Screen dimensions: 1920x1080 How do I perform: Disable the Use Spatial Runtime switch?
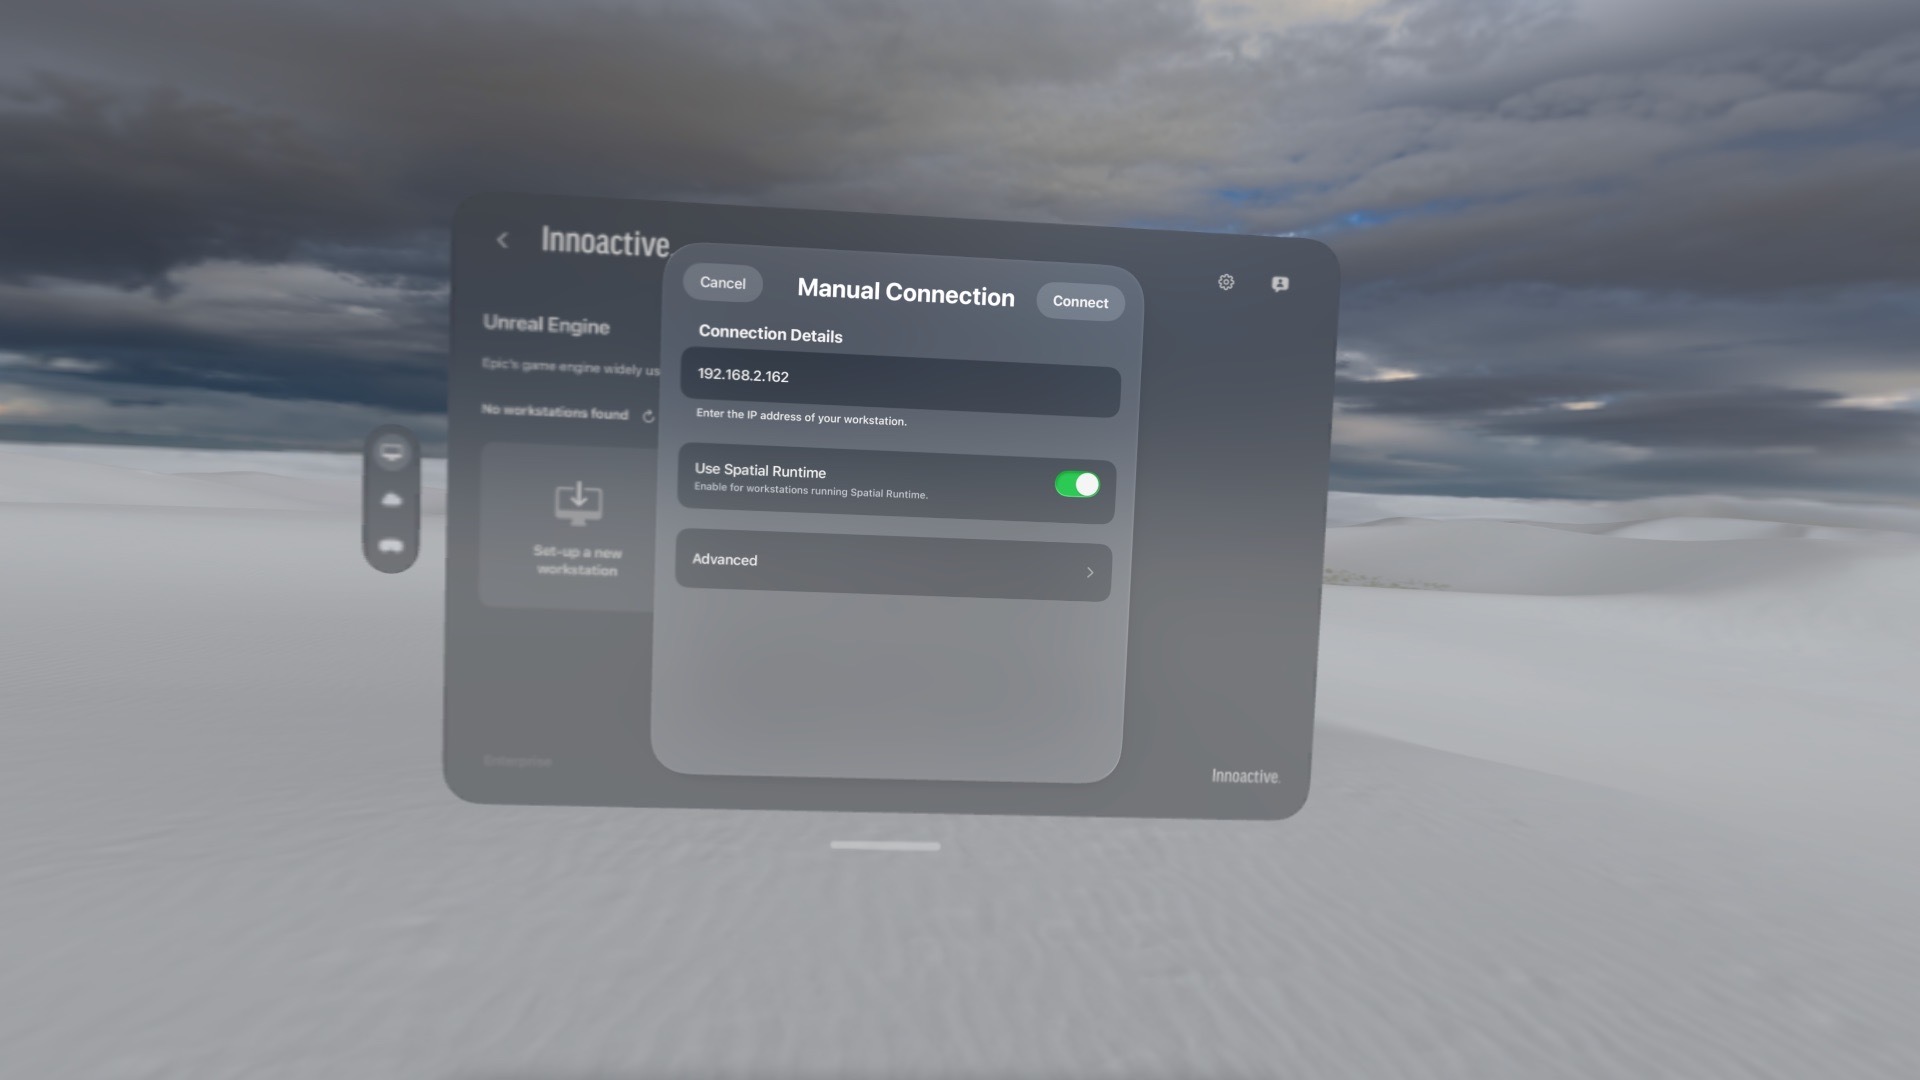[x=1076, y=485]
